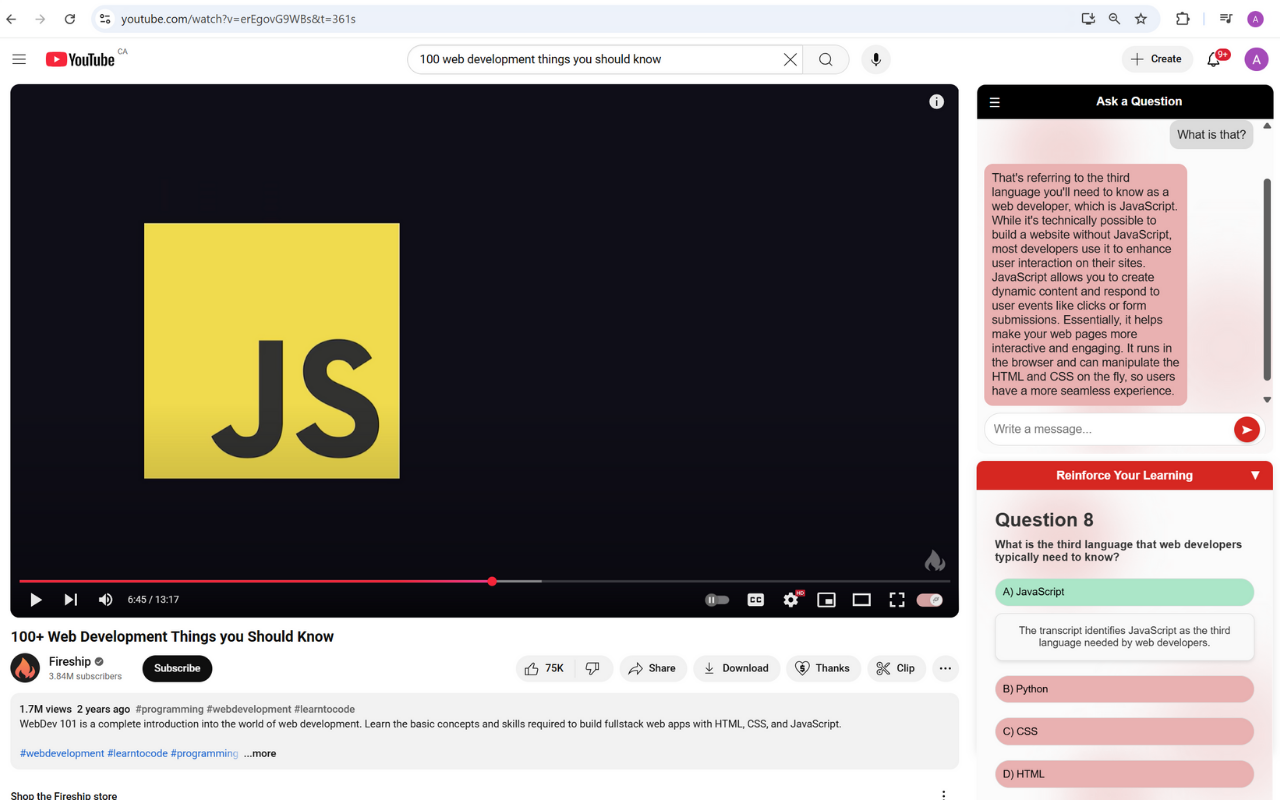Click the 'What is that?' chat bubble
This screenshot has height=800, width=1280.
point(1211,135)
